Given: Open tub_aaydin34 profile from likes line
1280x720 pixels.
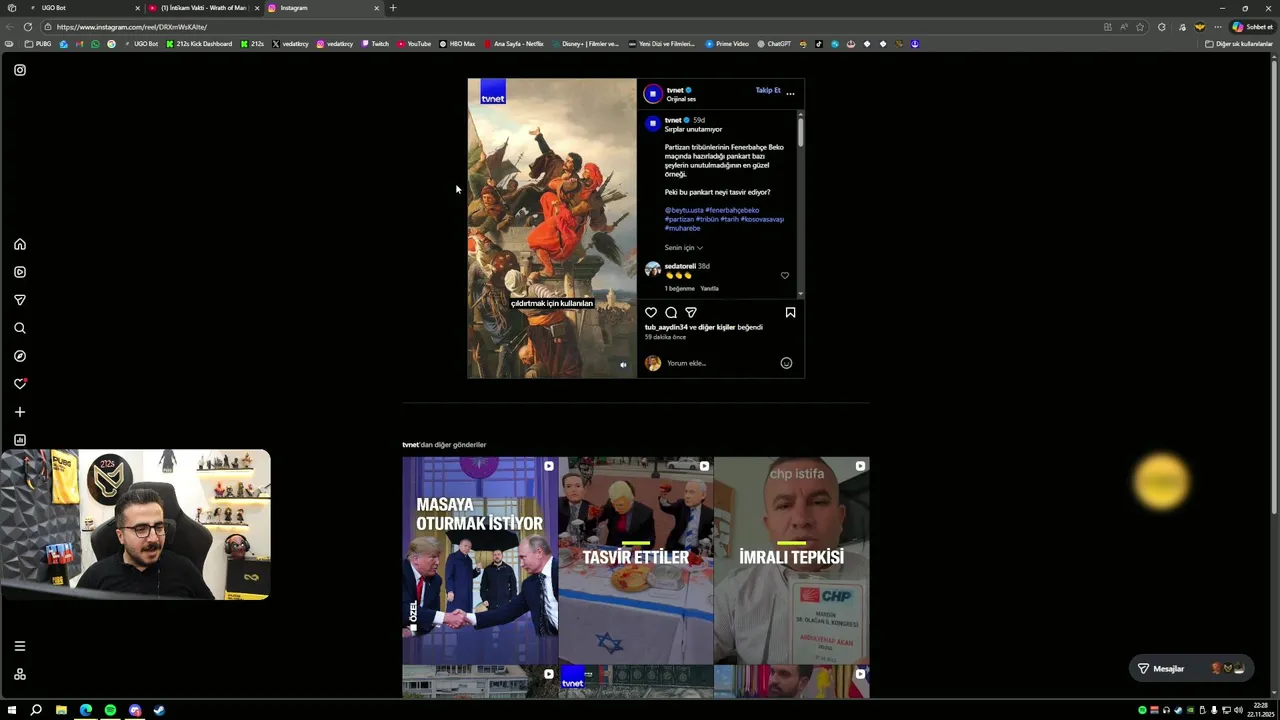Looking at the screenshot, I should point(666,327).
